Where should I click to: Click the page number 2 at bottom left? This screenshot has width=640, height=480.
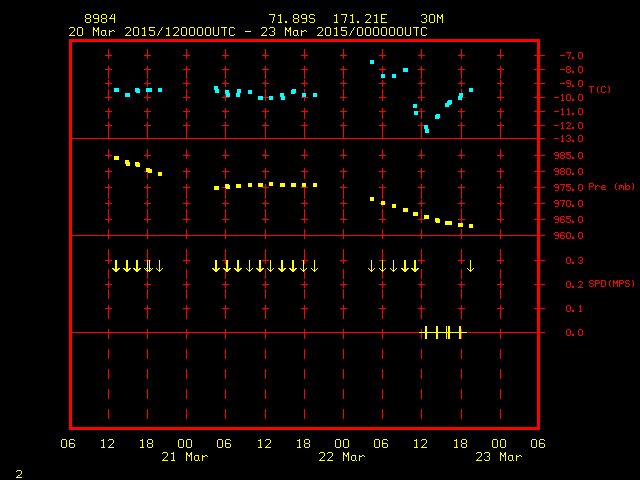click(x=19, y=474)
